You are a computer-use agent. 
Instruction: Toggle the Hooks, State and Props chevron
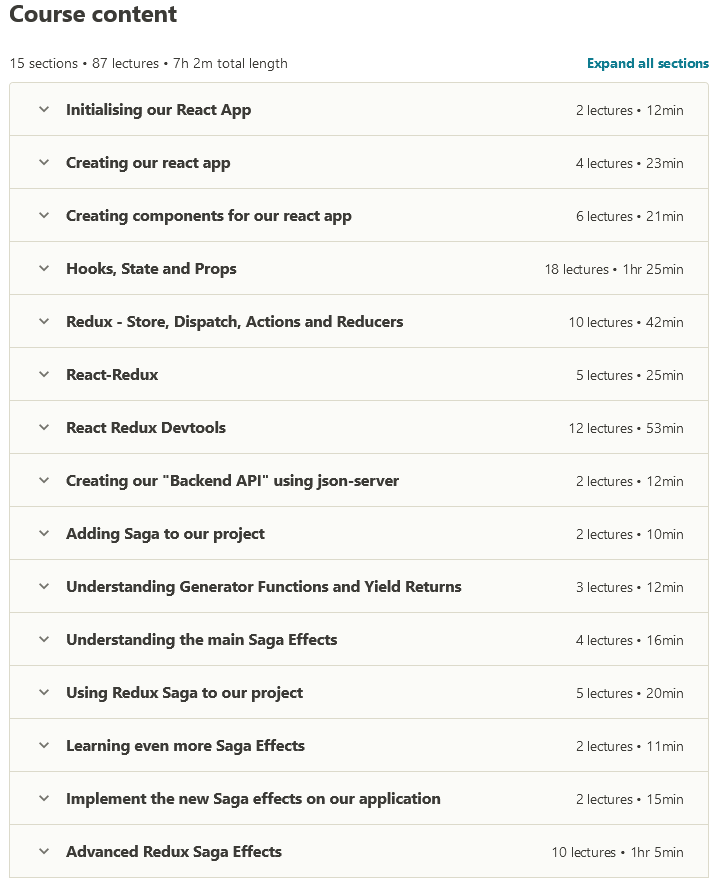click(x=44, y=269)
